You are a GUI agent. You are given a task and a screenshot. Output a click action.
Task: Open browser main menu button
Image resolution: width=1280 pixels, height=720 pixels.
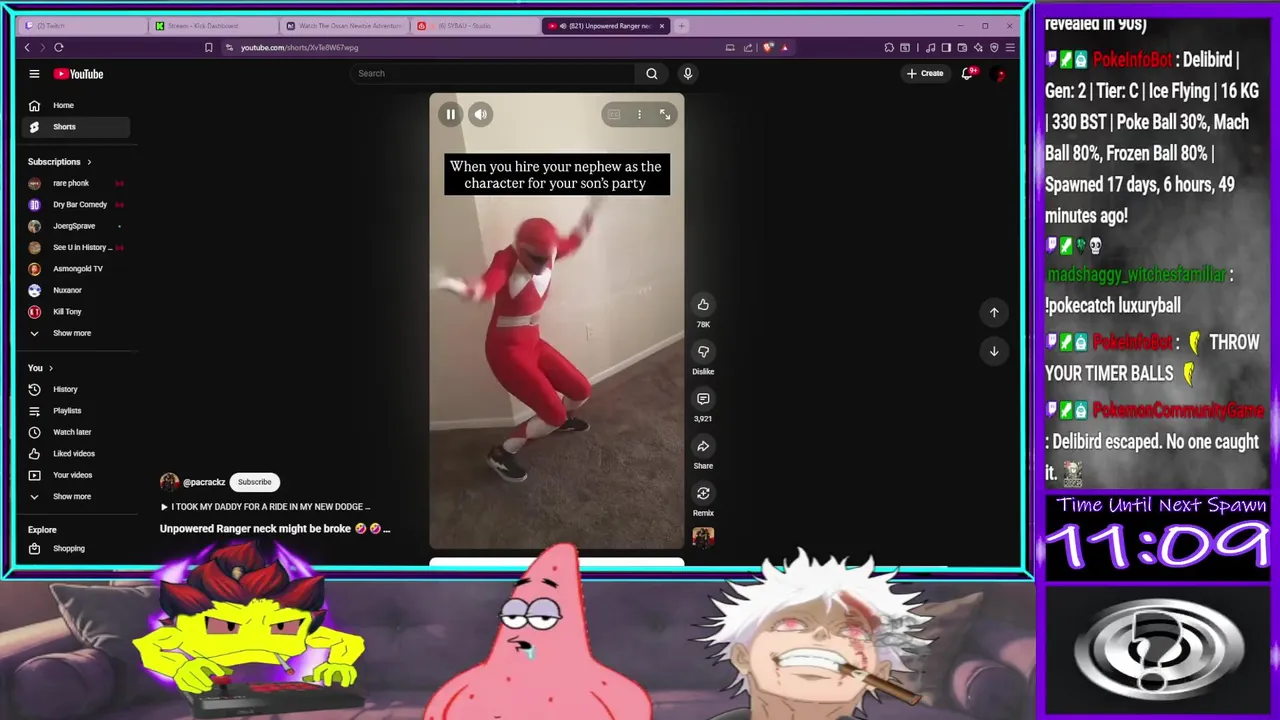1010,47
